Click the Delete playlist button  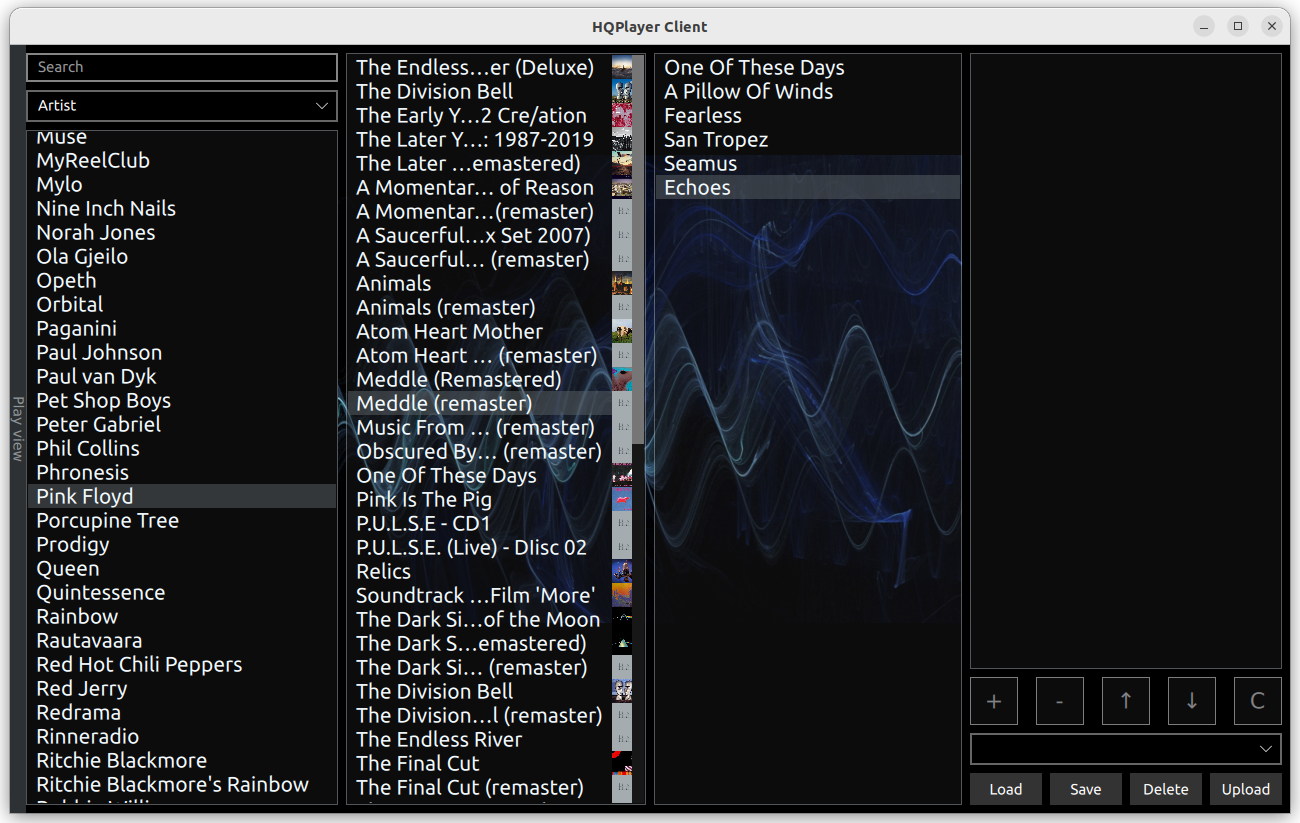[x=1165, y=789]
